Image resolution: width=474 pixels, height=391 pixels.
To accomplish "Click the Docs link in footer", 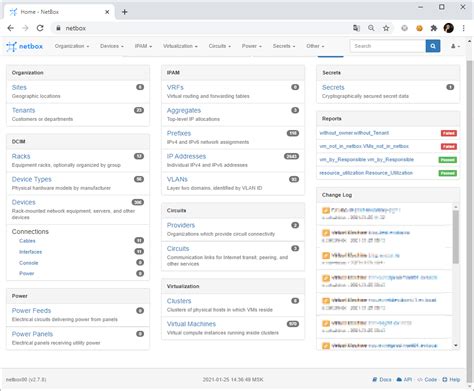I will 382,379.
